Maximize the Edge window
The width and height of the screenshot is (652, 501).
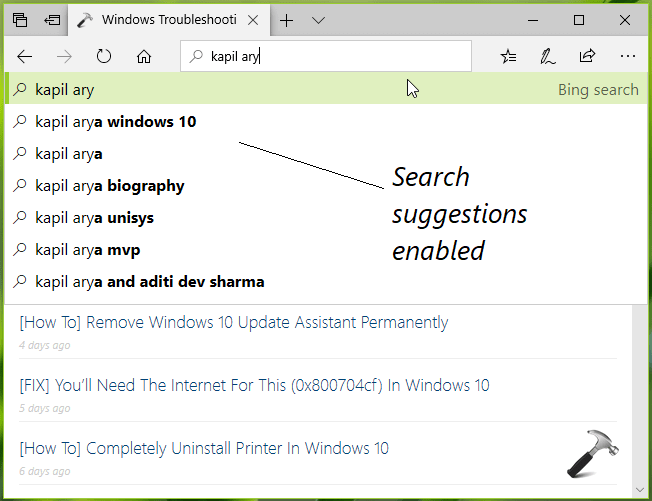[578, 20]
